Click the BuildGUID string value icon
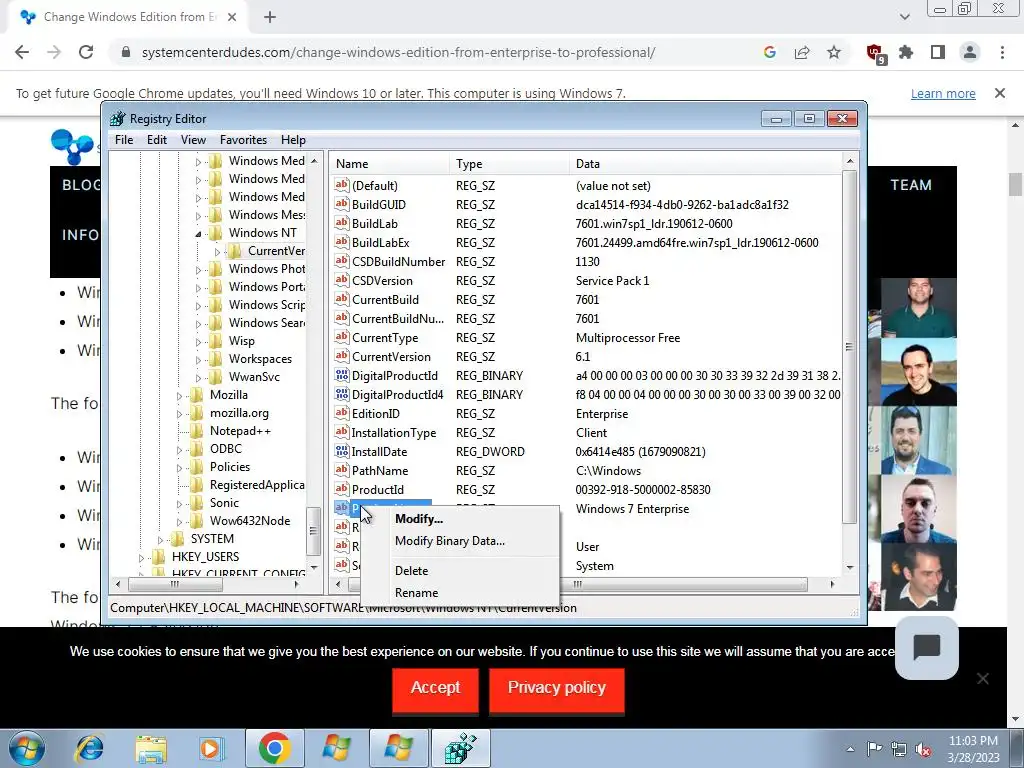 [x=342, y=204]
